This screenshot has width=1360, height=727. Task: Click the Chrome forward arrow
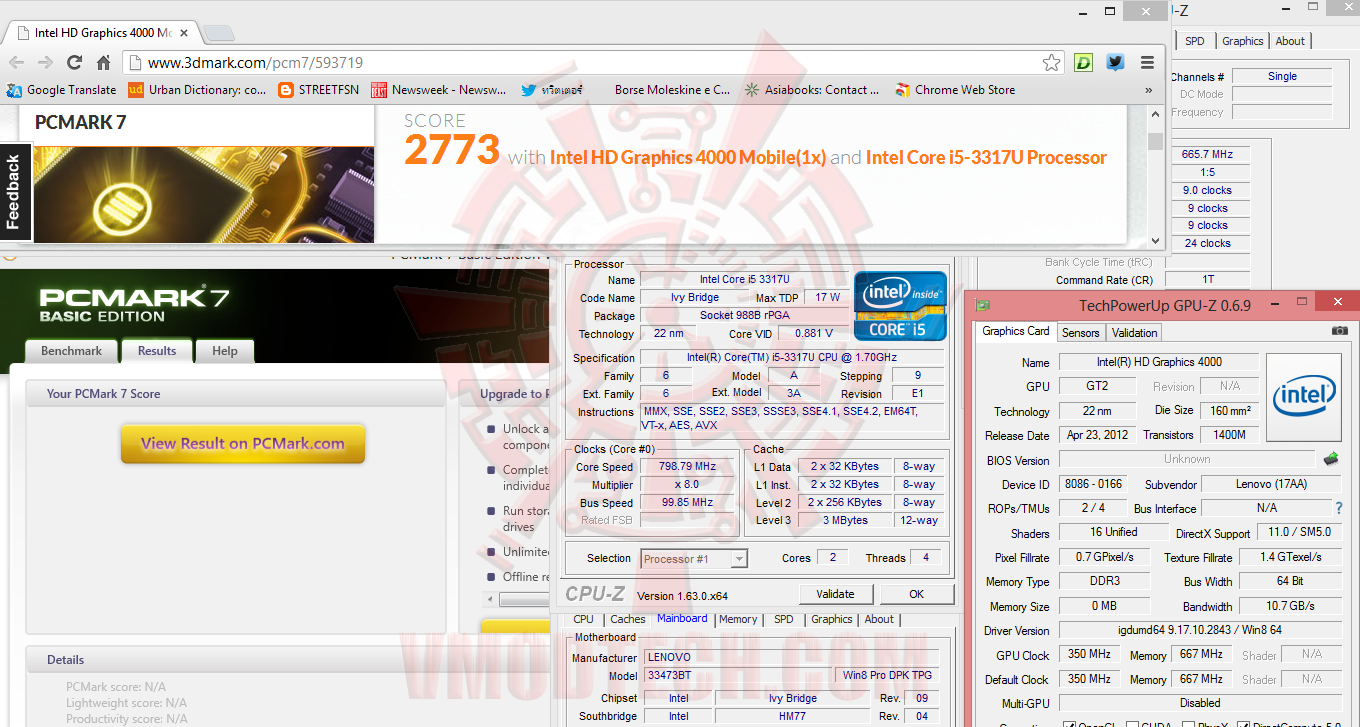pos(46,62)
